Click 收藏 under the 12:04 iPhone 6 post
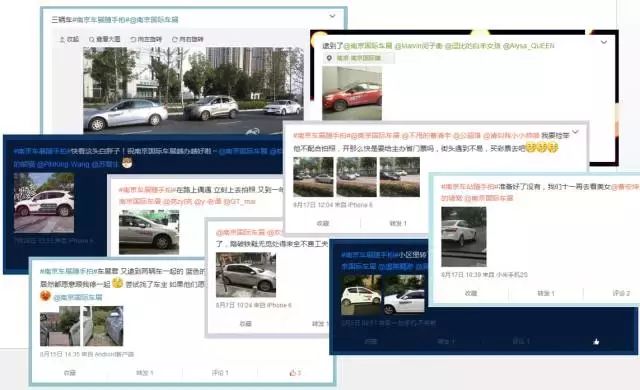 (322, 223)
